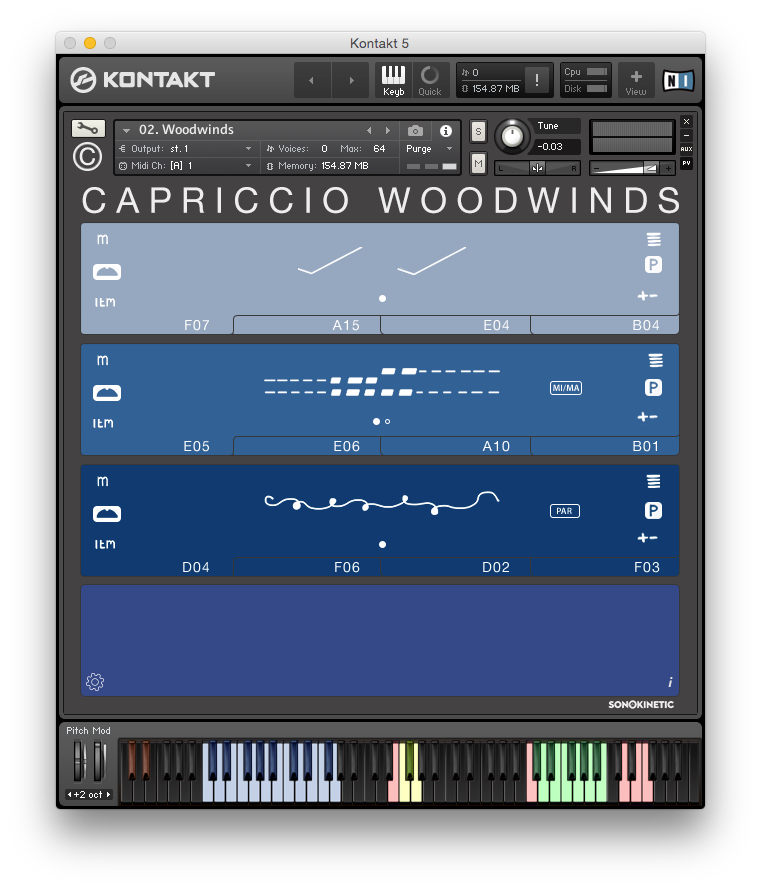Click the P icon in middle field
The height and width of the screenshot is (889, 761).
pyautogui.click(x=653, y=388)
